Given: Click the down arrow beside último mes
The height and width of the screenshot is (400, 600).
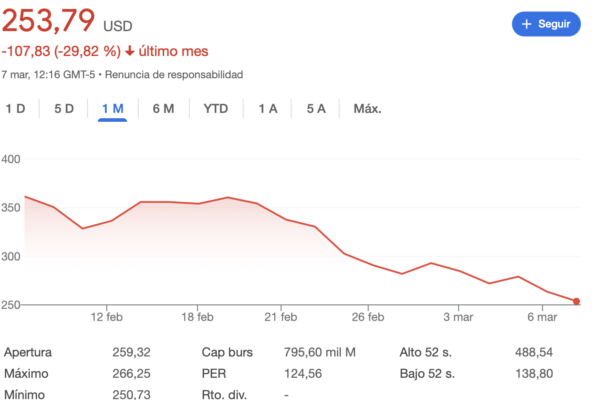Looking at the screenshot, I should pyautogui.click(x=130, y=51).
